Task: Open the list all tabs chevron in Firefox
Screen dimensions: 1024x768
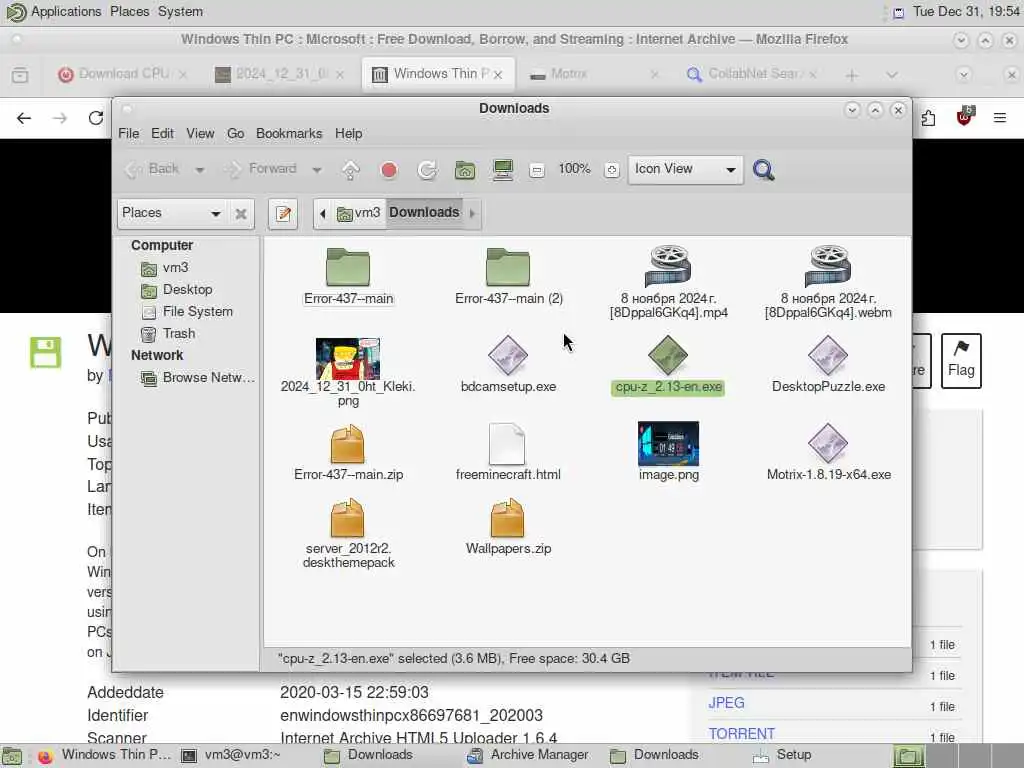Action: tap(892, 75)
